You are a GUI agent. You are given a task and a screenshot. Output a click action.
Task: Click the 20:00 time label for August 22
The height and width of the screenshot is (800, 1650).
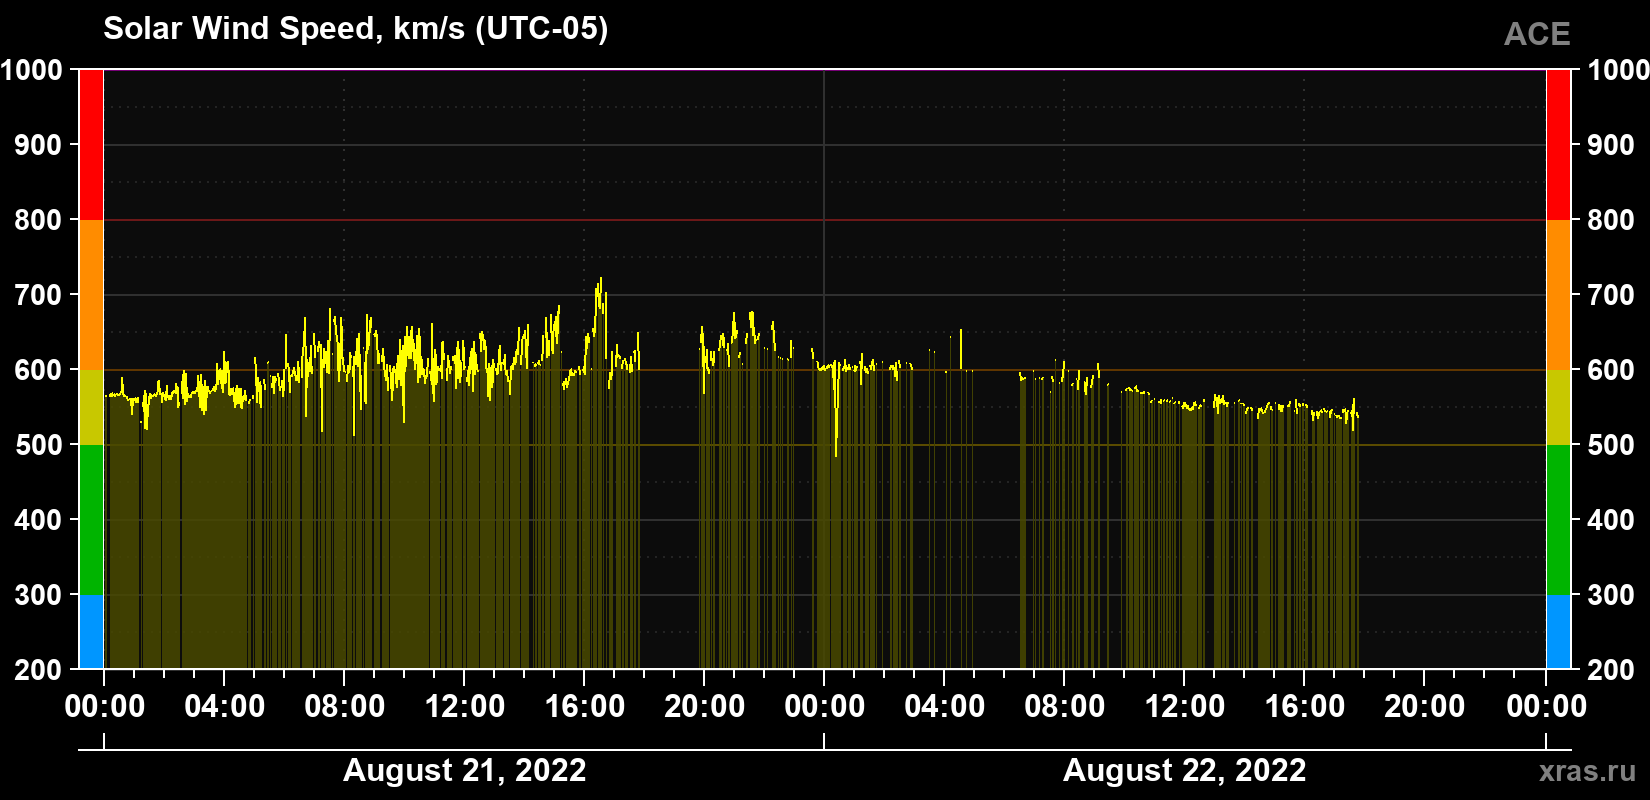[1425, 707]
